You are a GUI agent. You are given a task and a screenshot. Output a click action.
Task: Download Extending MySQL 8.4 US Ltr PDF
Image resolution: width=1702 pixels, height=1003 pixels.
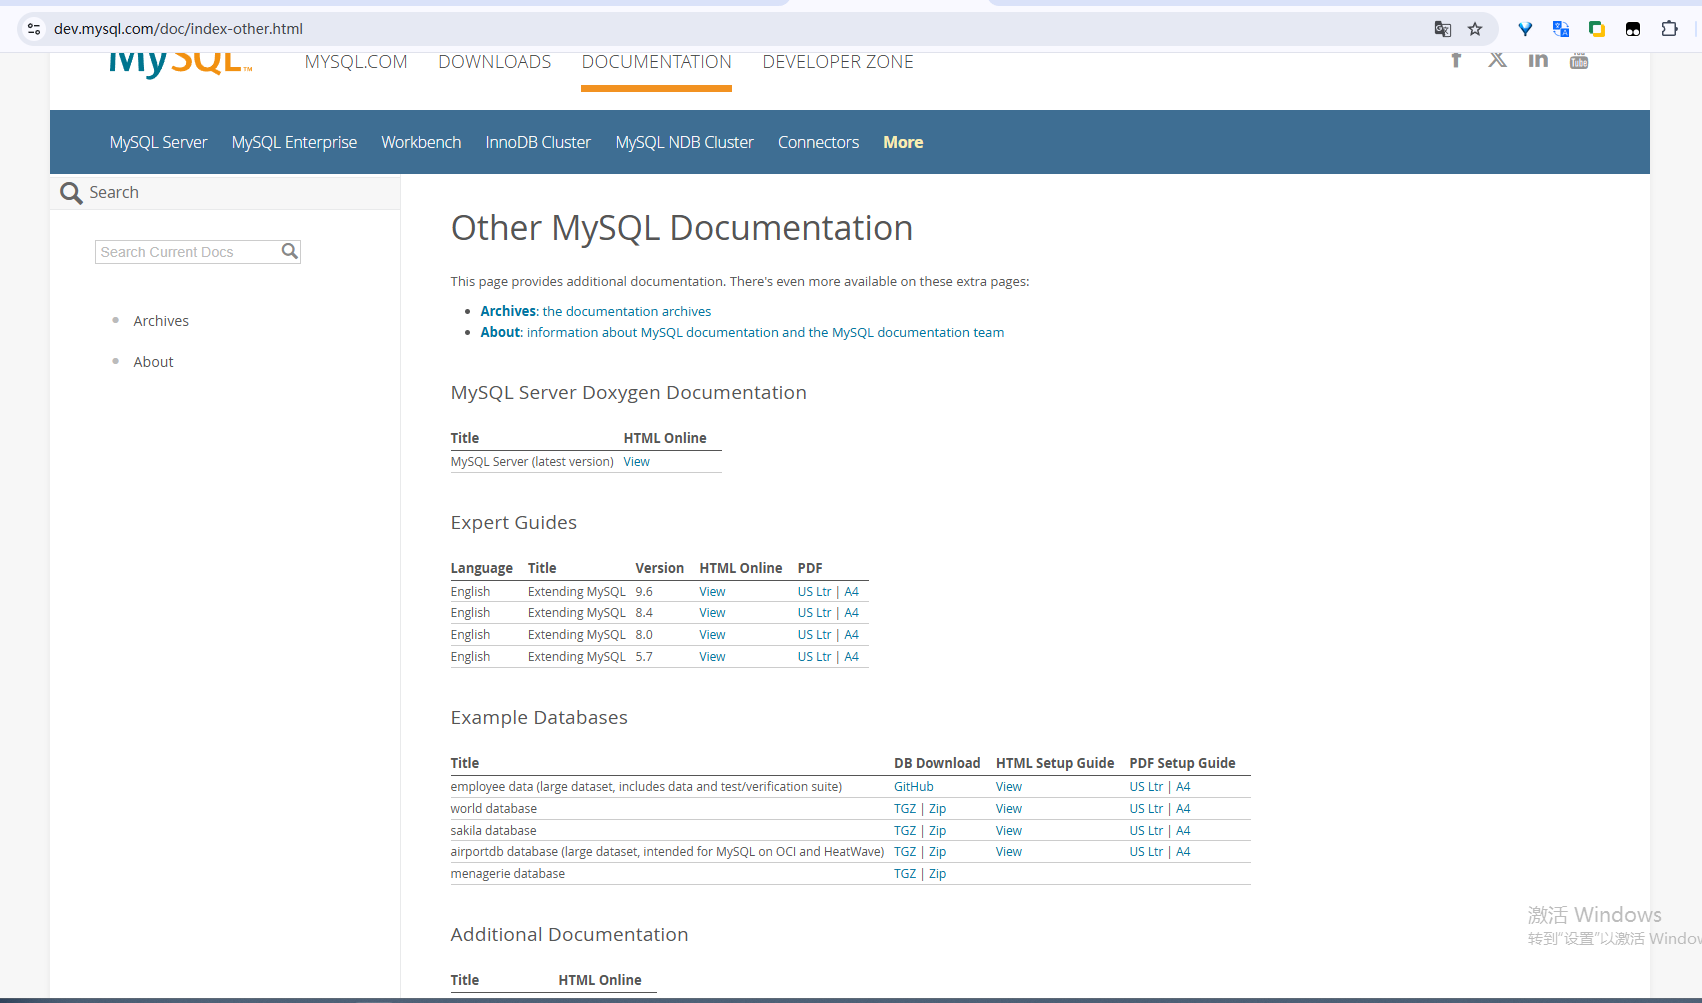[x=814, y=613]
